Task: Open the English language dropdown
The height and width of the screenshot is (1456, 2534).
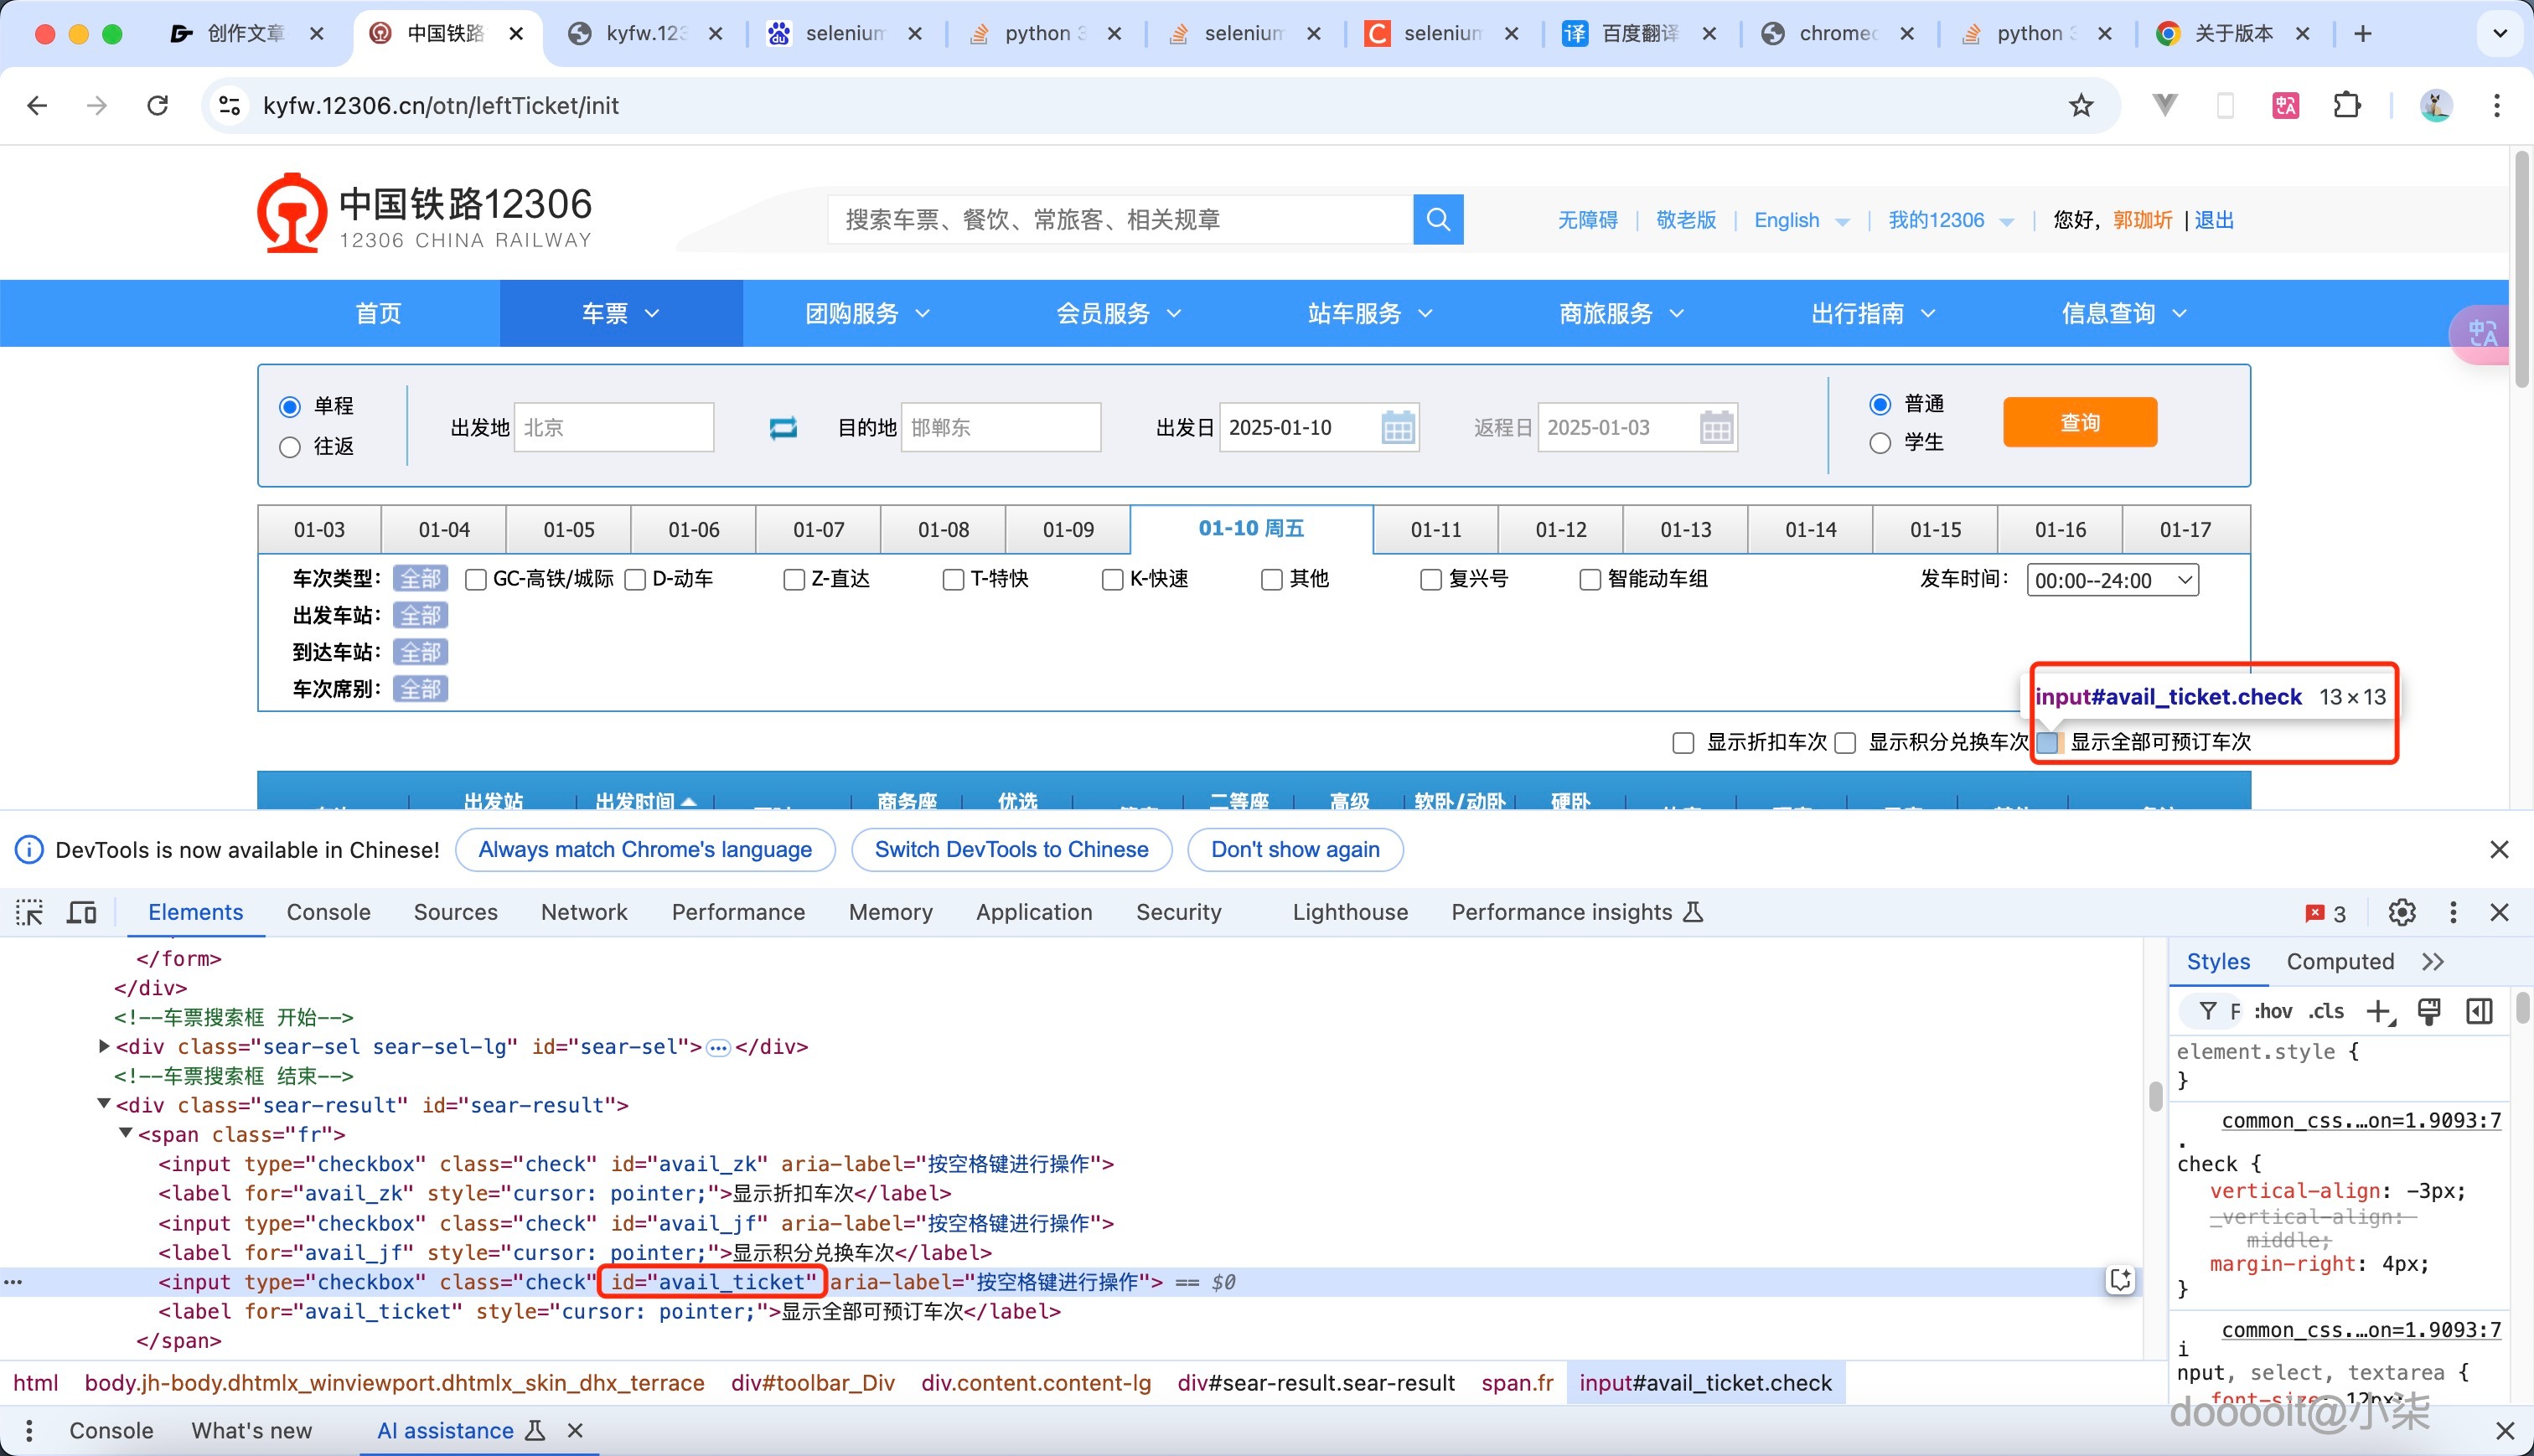Action: pos(1800,220)
